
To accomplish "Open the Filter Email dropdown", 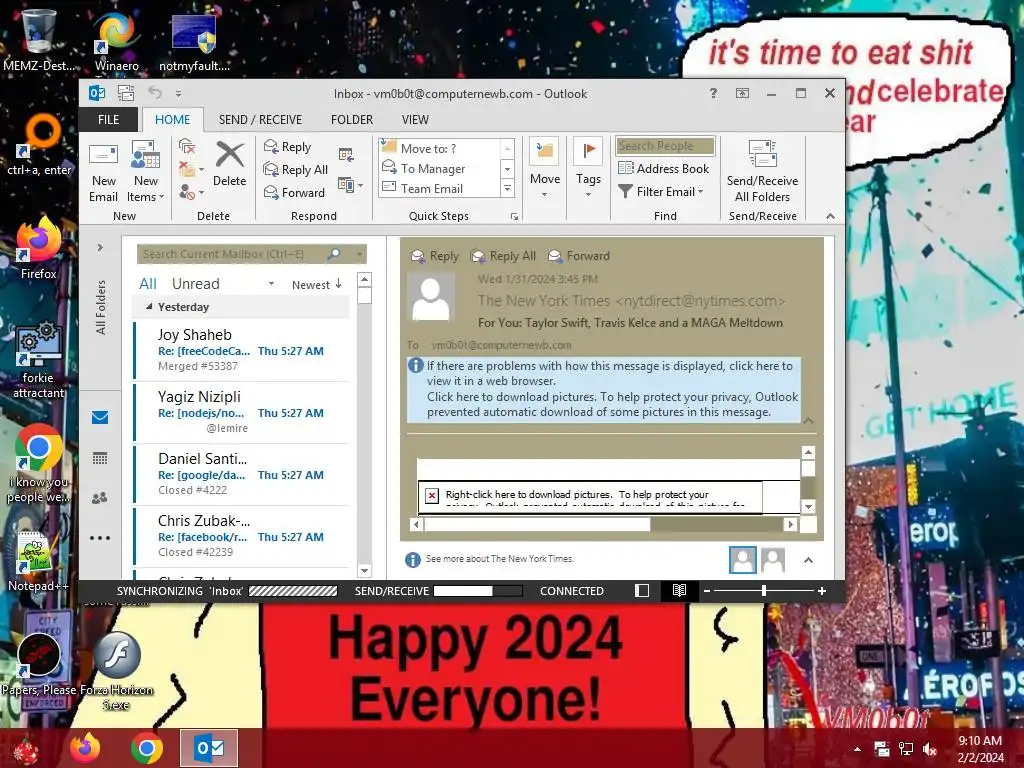I will click(x=661, y=191).
